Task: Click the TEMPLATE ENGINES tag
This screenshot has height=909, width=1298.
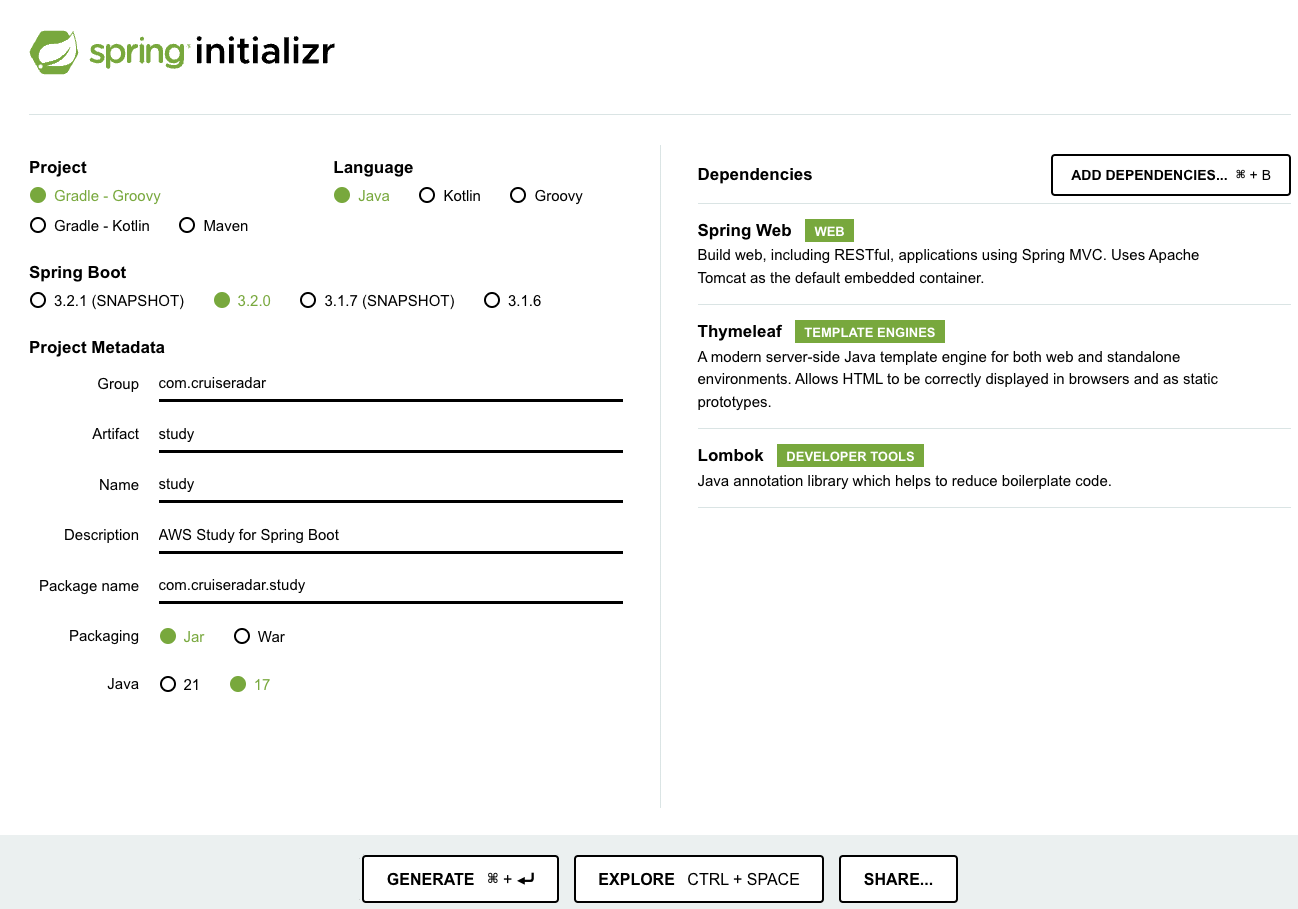Action: (870, 332)
